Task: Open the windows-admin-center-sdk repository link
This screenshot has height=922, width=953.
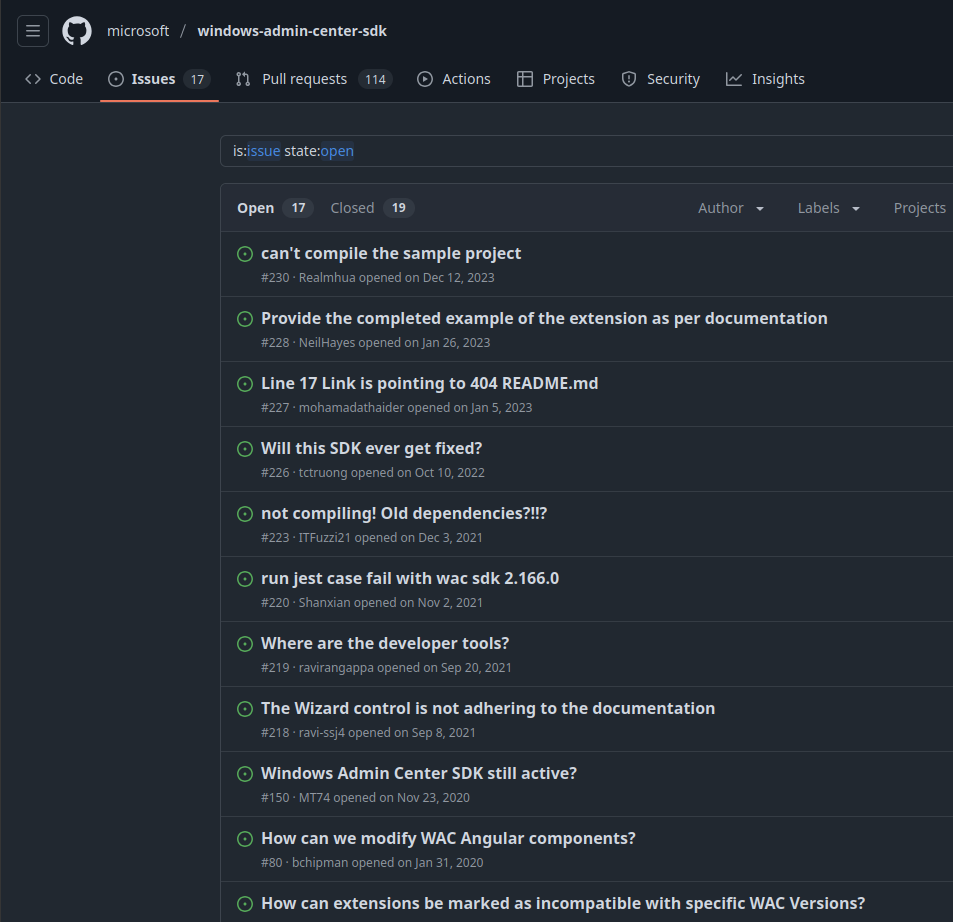Action: coord(292,31)
